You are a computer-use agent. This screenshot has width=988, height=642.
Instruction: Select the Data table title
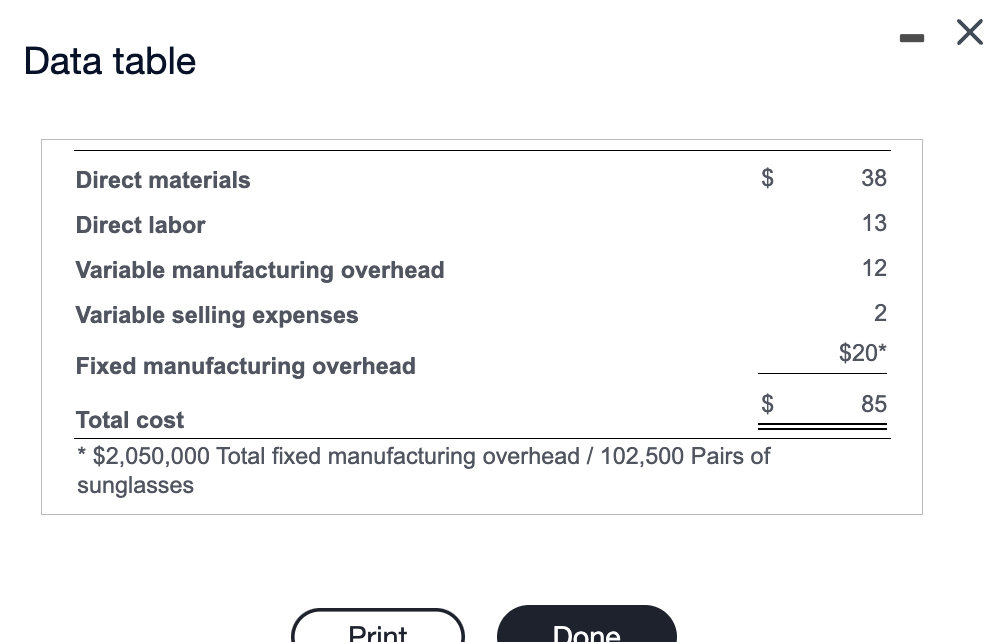click(109, 61)
